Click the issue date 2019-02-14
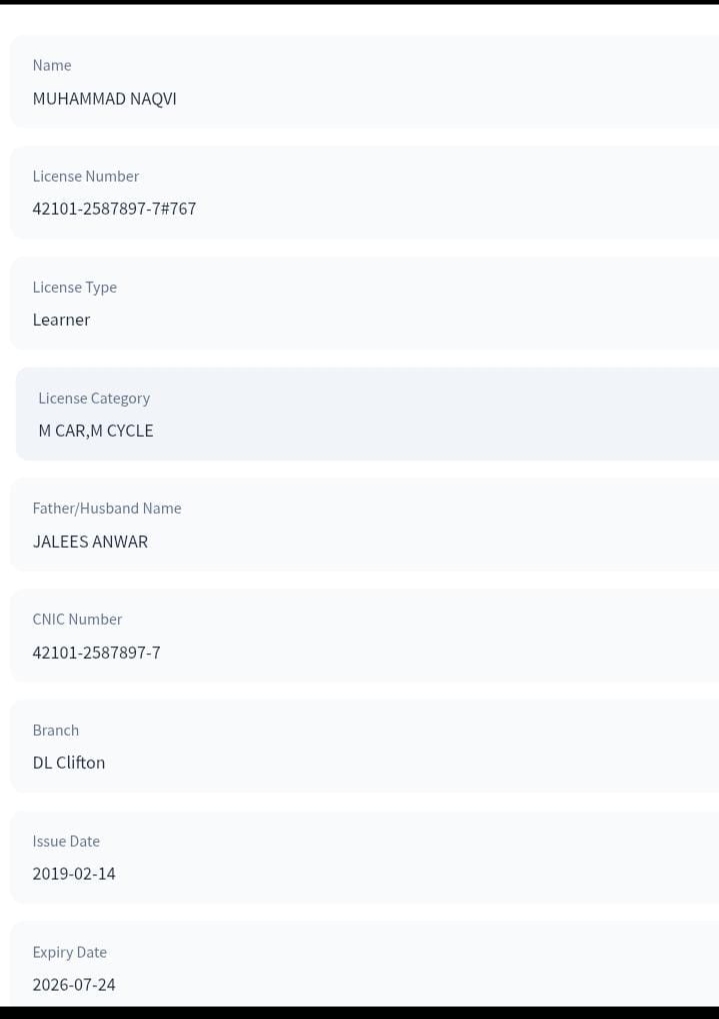Viewport: 719px width, 1019px height. [74, 874]
